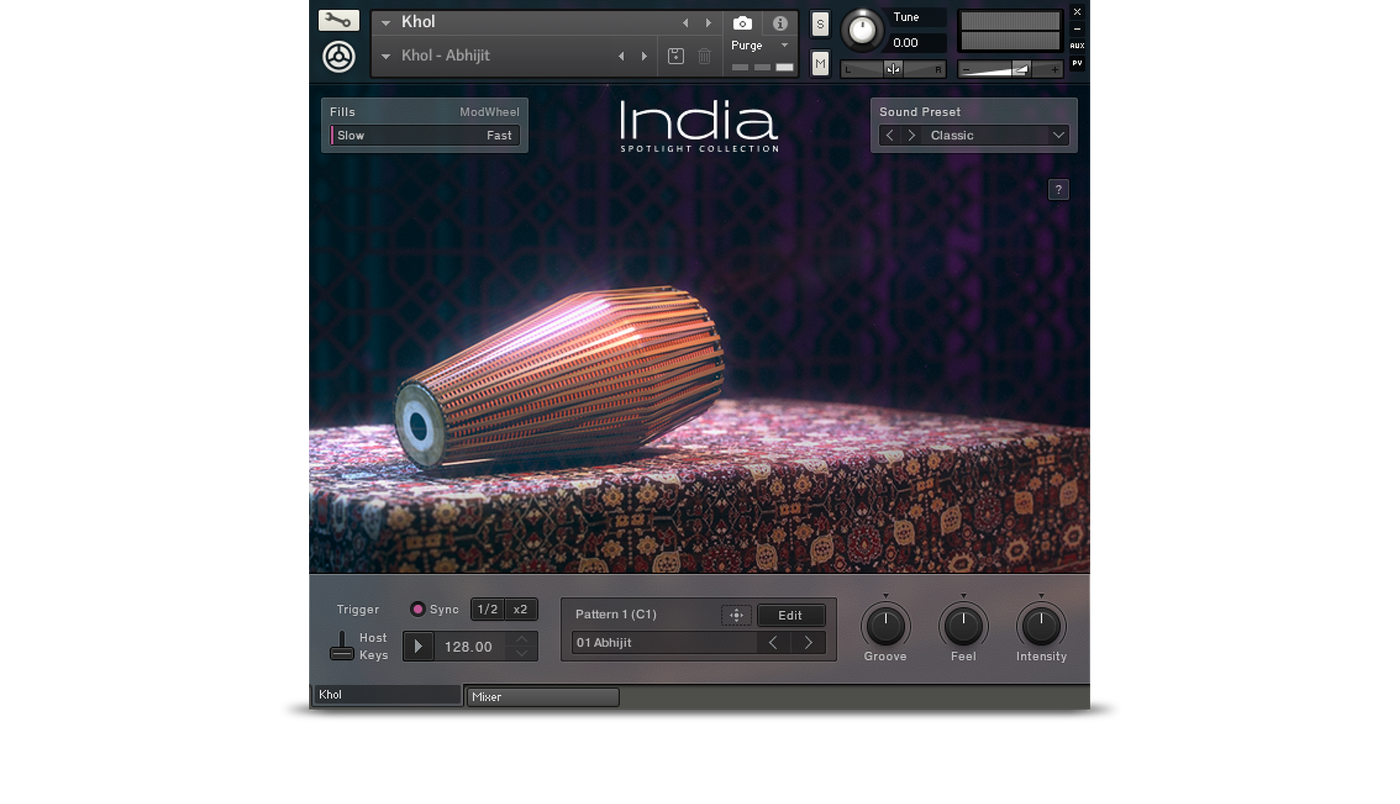
Task: Decrease tempo with the down stepper arrow
Action: point(522,653)
